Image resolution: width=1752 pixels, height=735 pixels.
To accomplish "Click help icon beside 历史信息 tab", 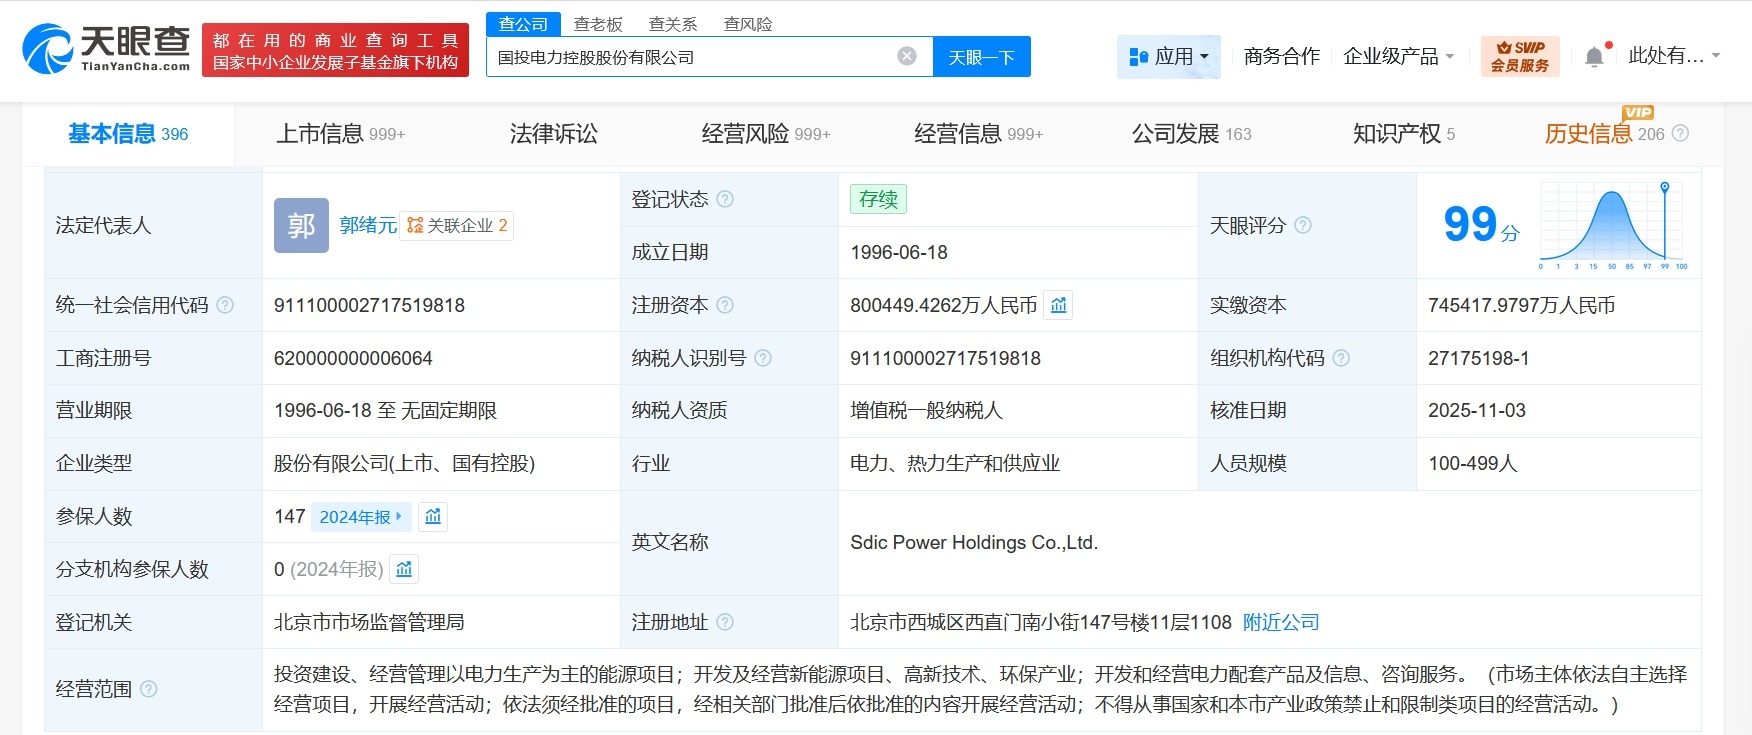I will tap(1680, 133).
